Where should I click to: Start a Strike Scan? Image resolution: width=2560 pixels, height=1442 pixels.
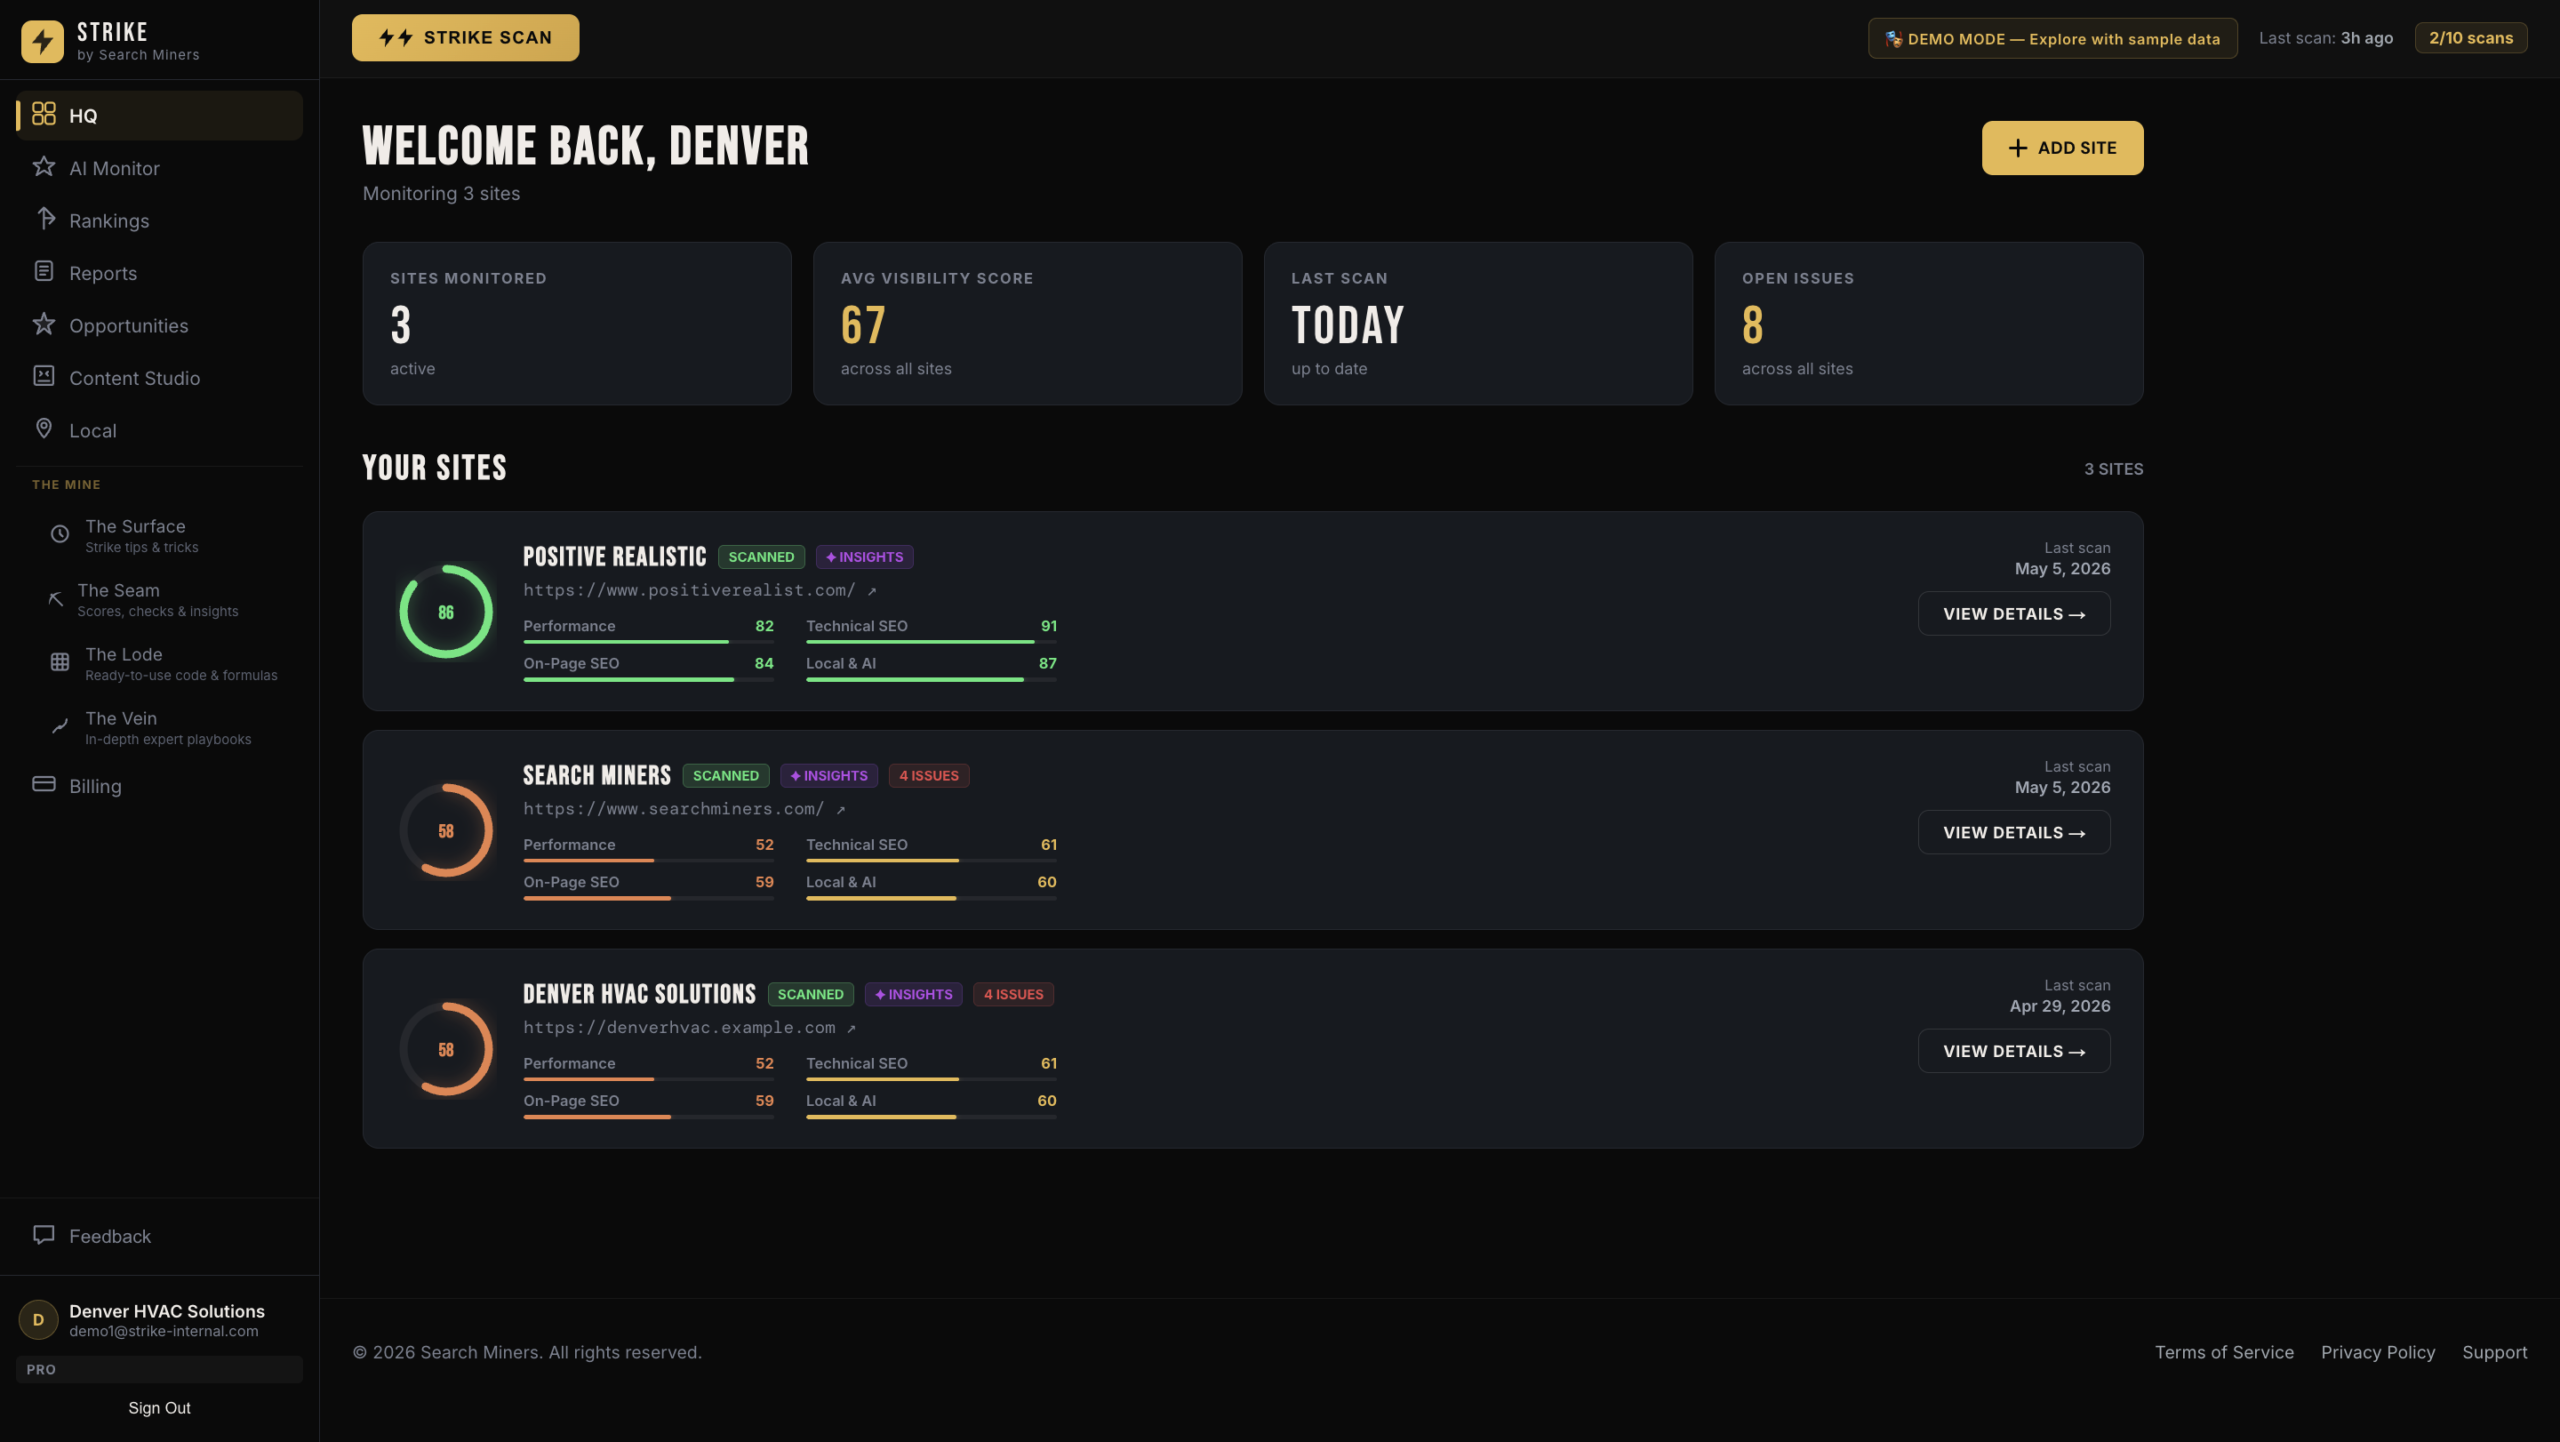[465, 38]
